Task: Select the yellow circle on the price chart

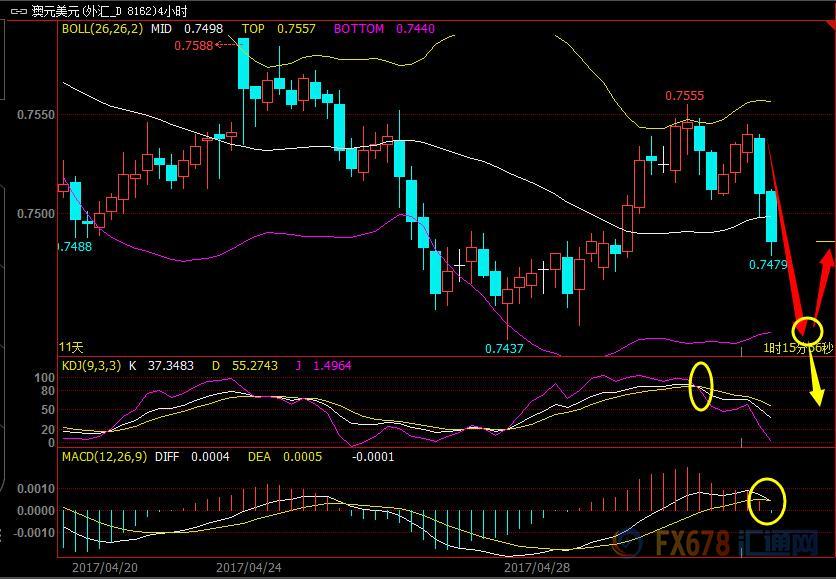Action: click(807, 329)
